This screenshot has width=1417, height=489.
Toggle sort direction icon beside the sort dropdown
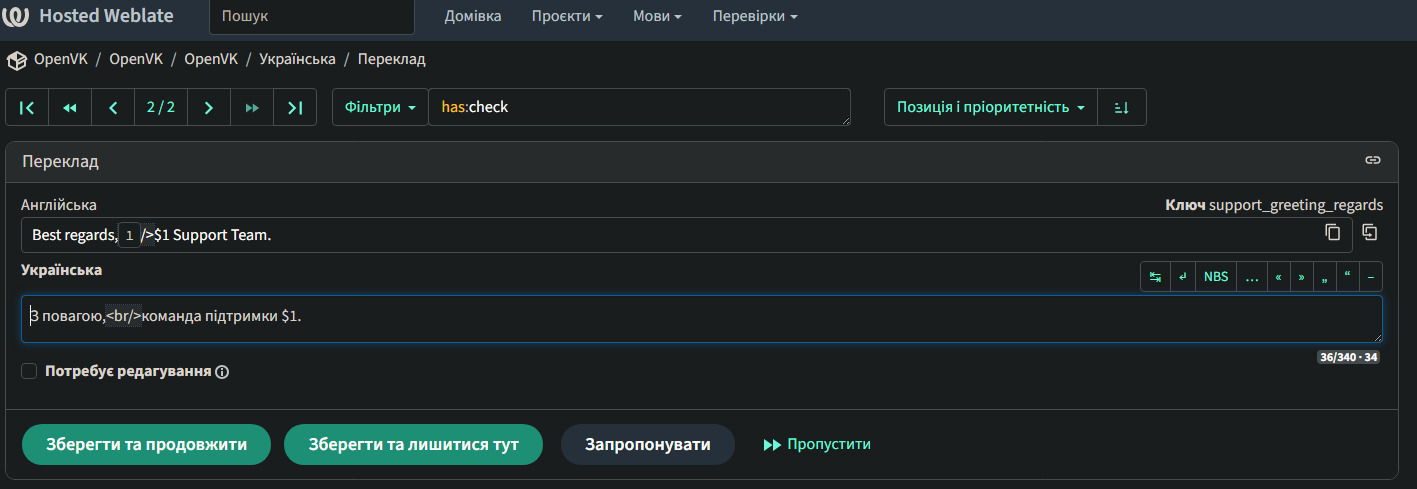[x=1122, y=107]
